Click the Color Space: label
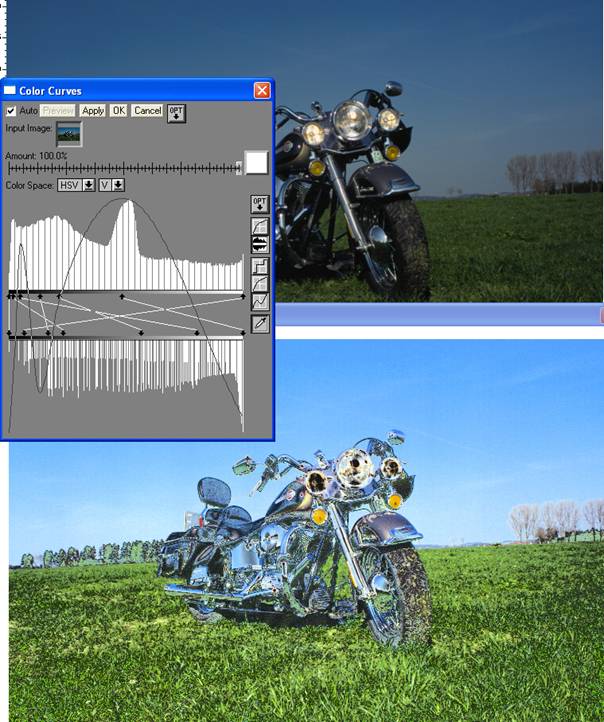This screenshot has width=604, height=722. (29, 185)
